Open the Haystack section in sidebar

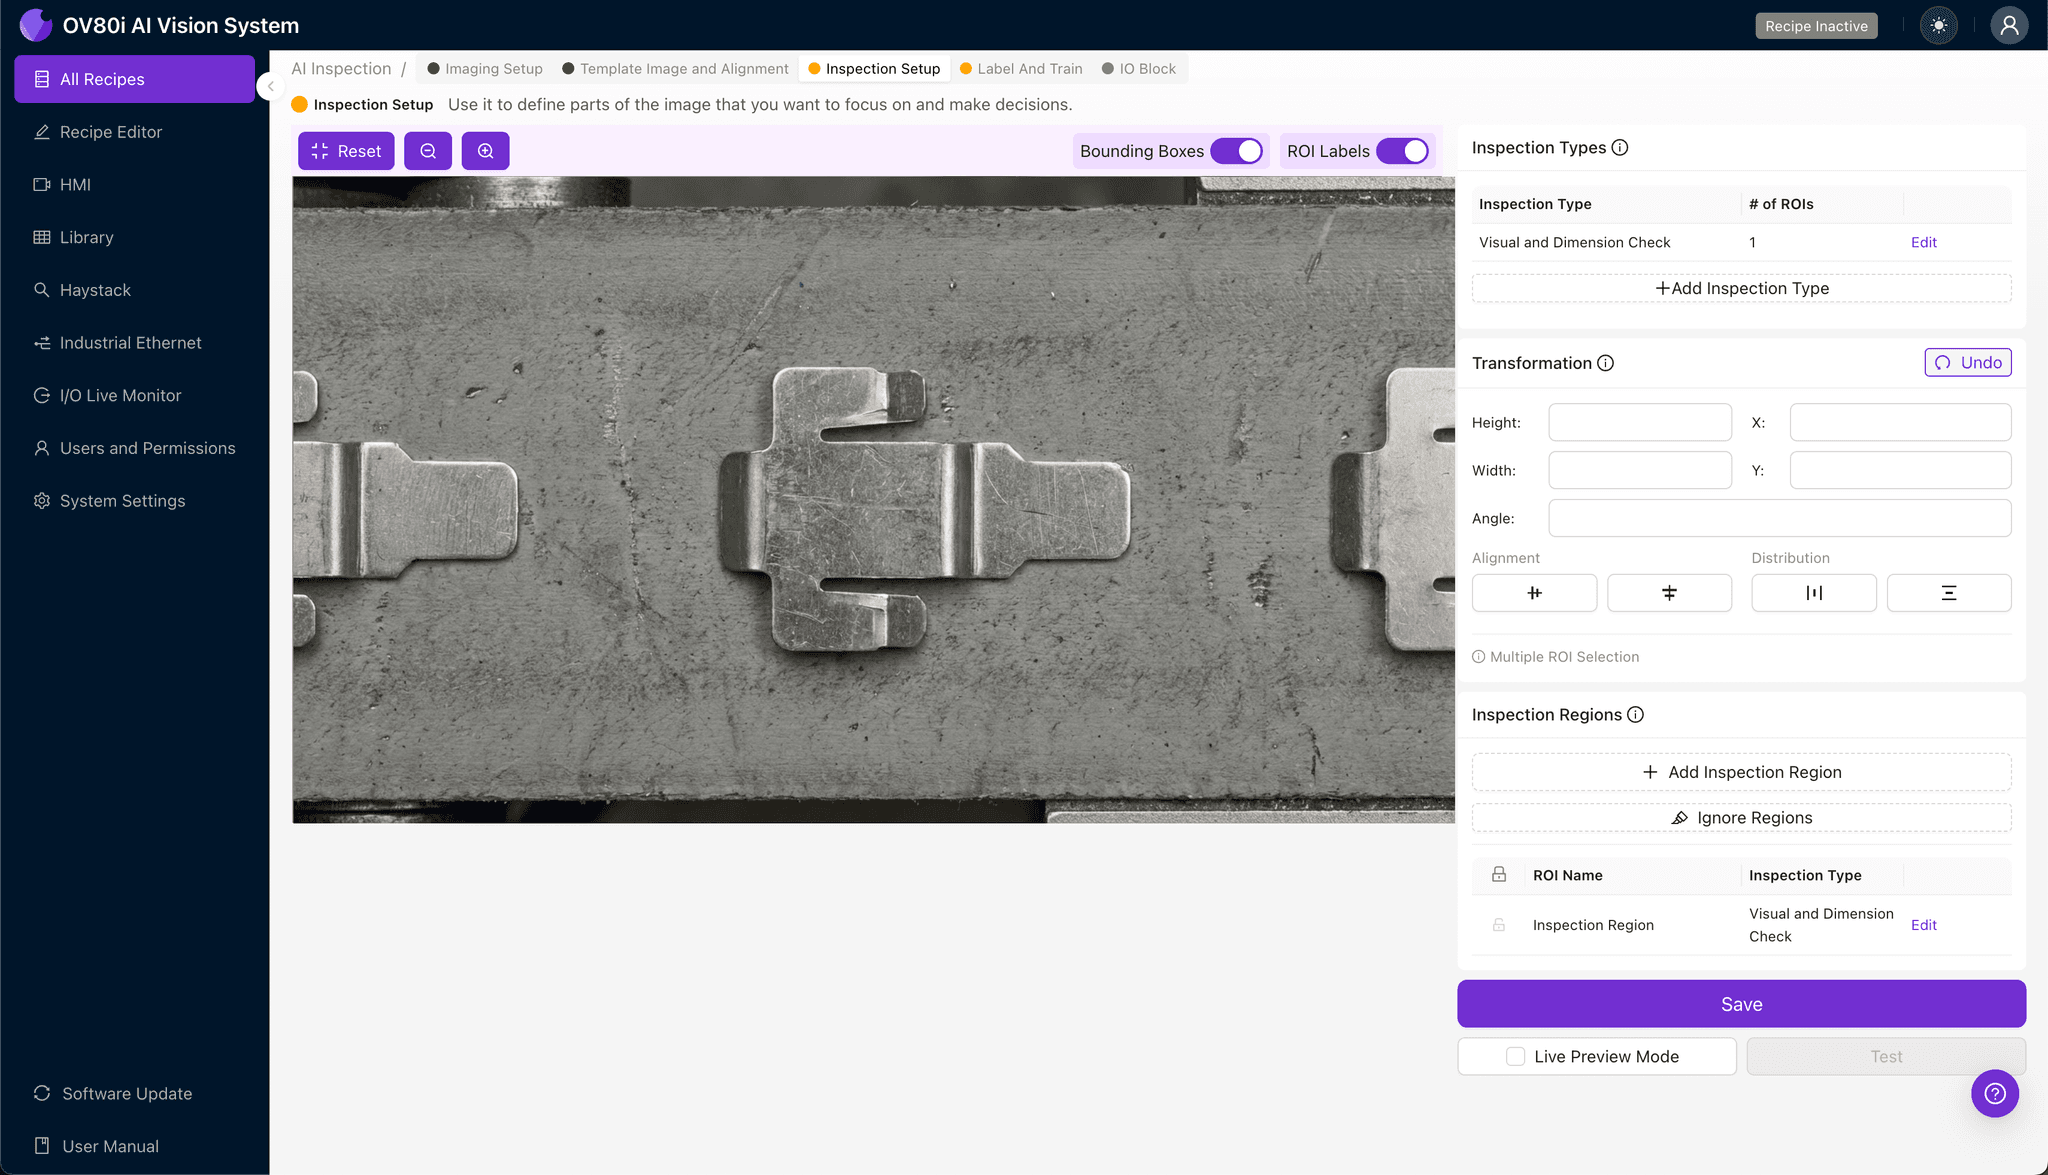[x=95, y=289]
